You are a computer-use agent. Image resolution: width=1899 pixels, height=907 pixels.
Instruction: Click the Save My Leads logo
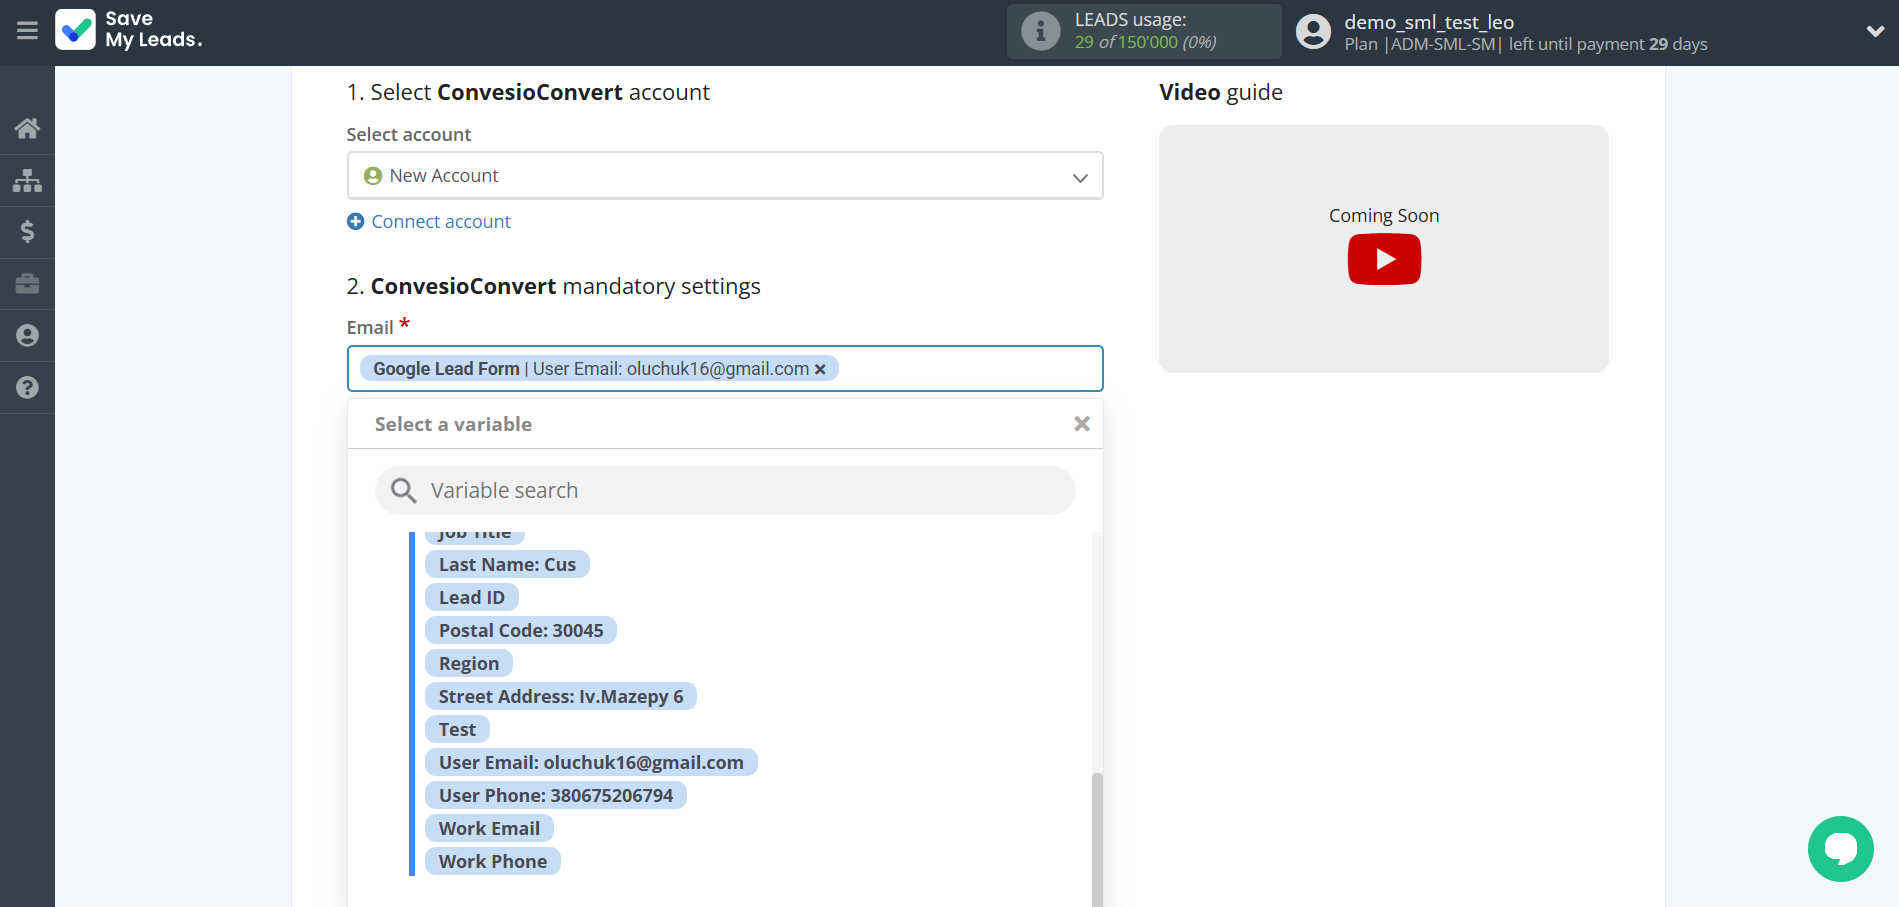click(x=129, y=30)
